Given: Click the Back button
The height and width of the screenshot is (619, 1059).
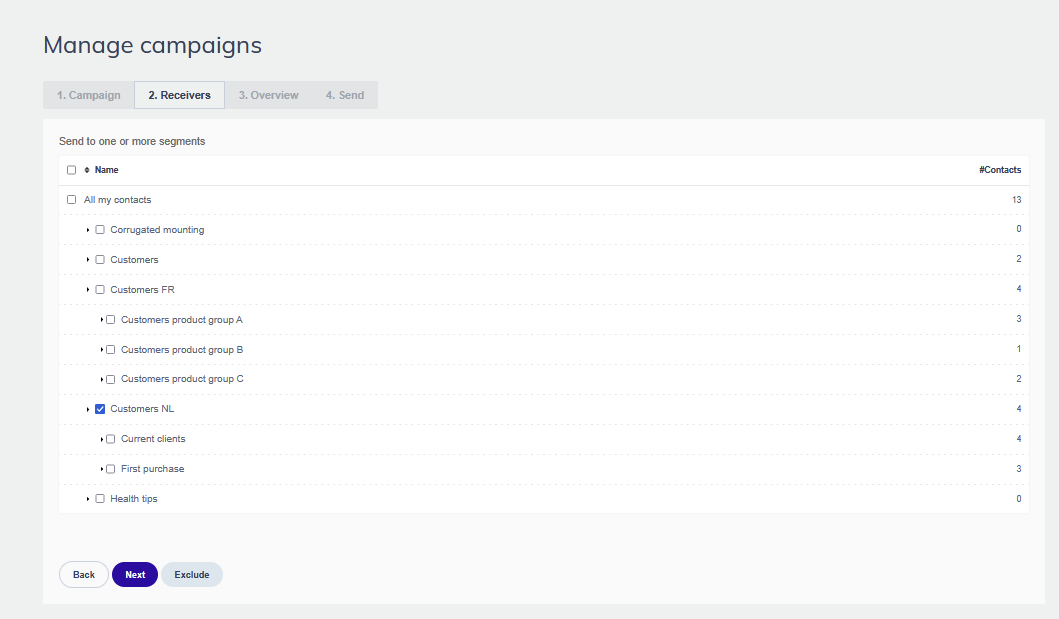Looking at the screenshot, I should (x=84, y=574).
